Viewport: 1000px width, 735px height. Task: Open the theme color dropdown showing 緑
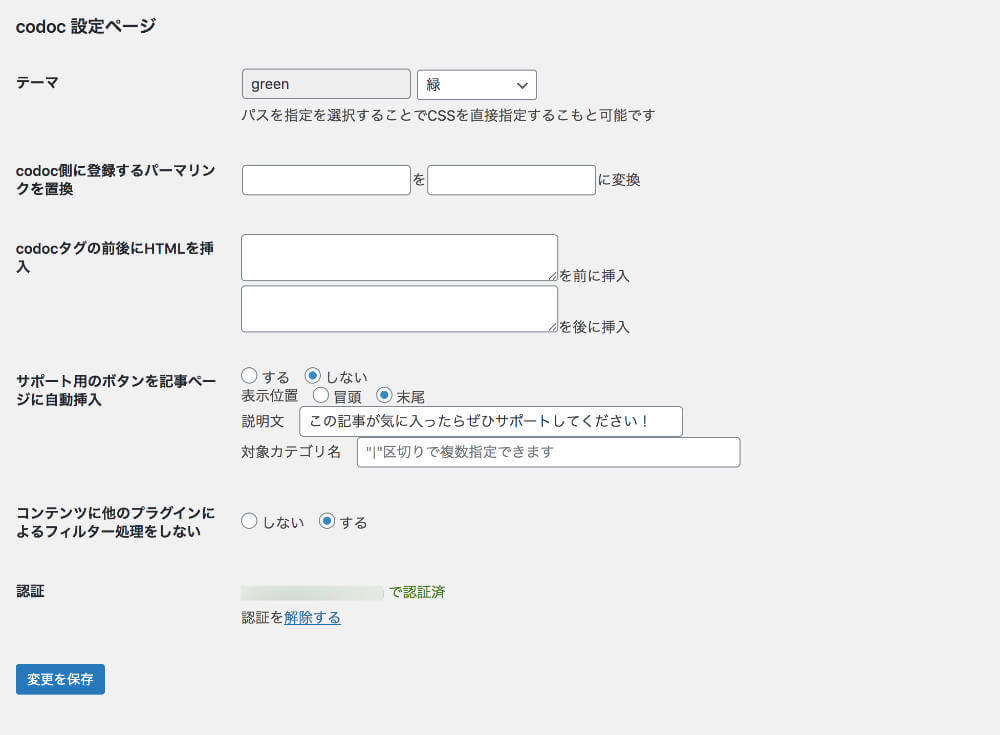pos(477,84)
